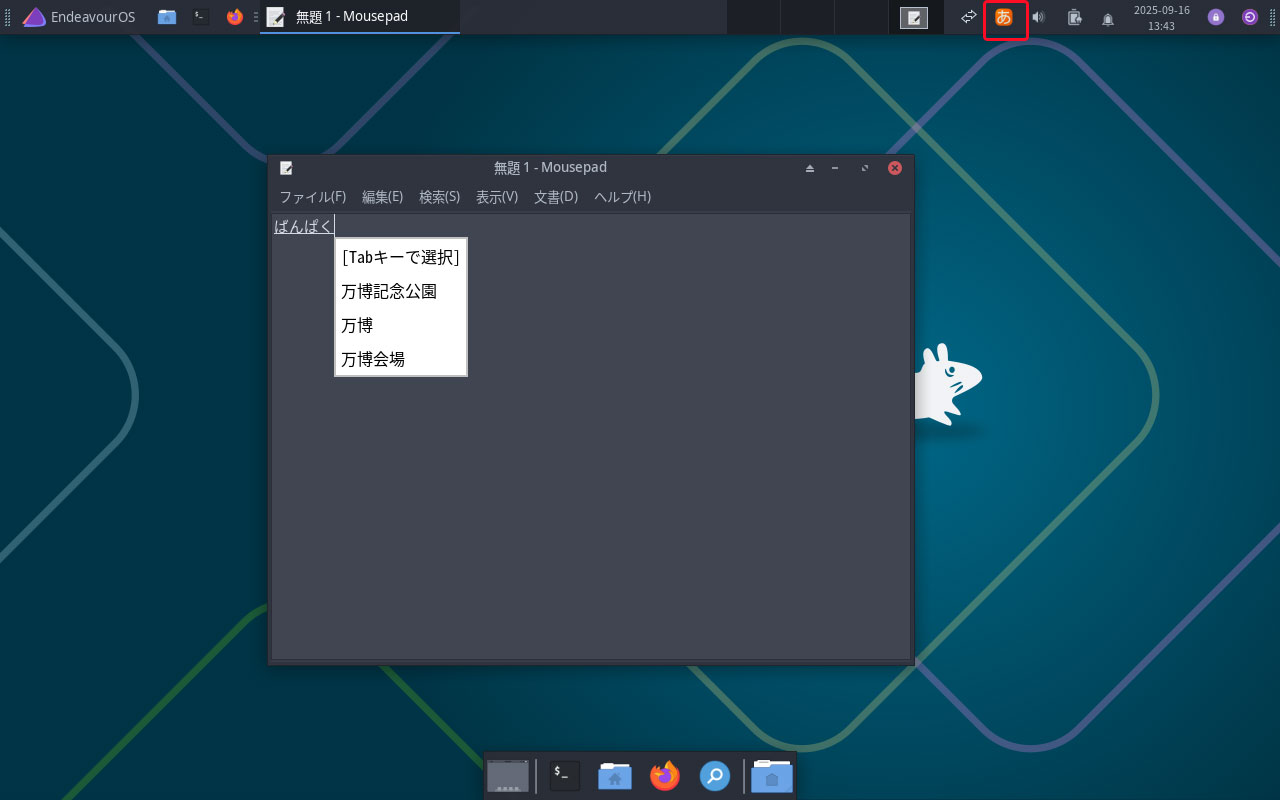Open the power manager battery icon

pyautogui.click(x=1074, y=17)
